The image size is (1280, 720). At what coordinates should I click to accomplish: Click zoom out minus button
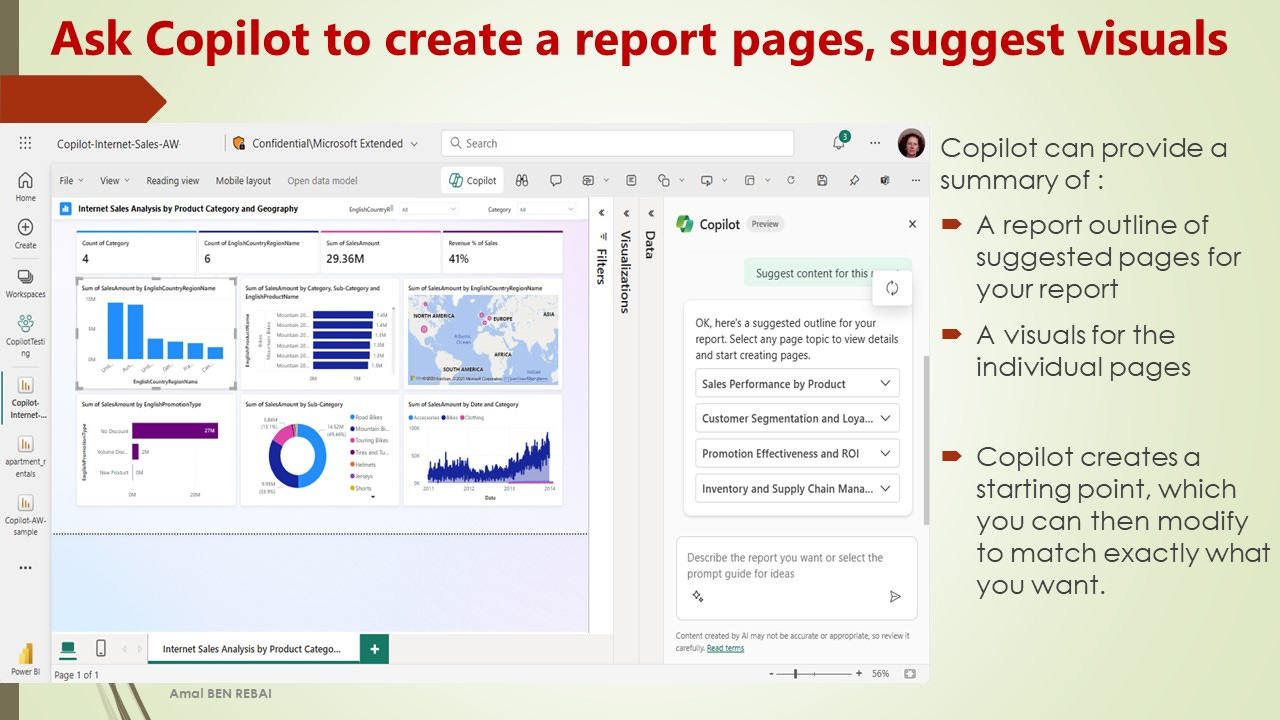[x=773, y=674]
